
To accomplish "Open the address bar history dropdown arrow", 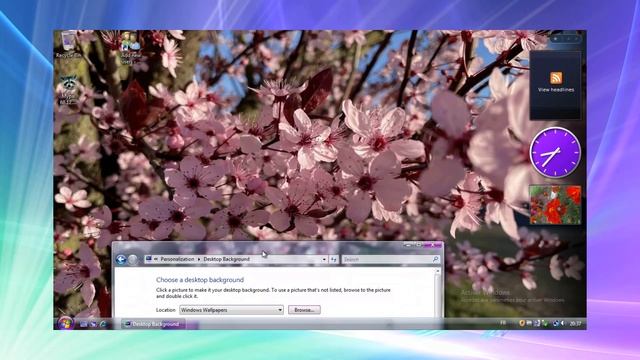I will 324,259.
